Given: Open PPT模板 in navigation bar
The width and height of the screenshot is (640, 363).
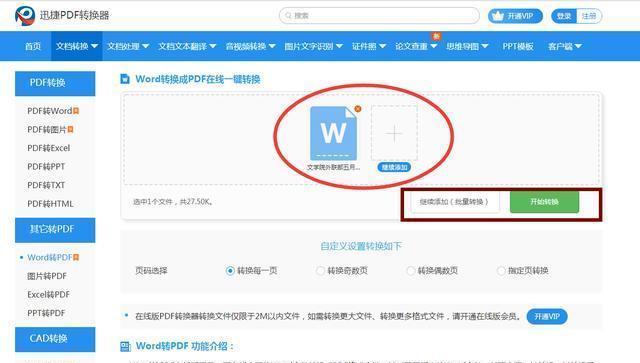Looking at the screenshot, I should click(x=518, y=46).
